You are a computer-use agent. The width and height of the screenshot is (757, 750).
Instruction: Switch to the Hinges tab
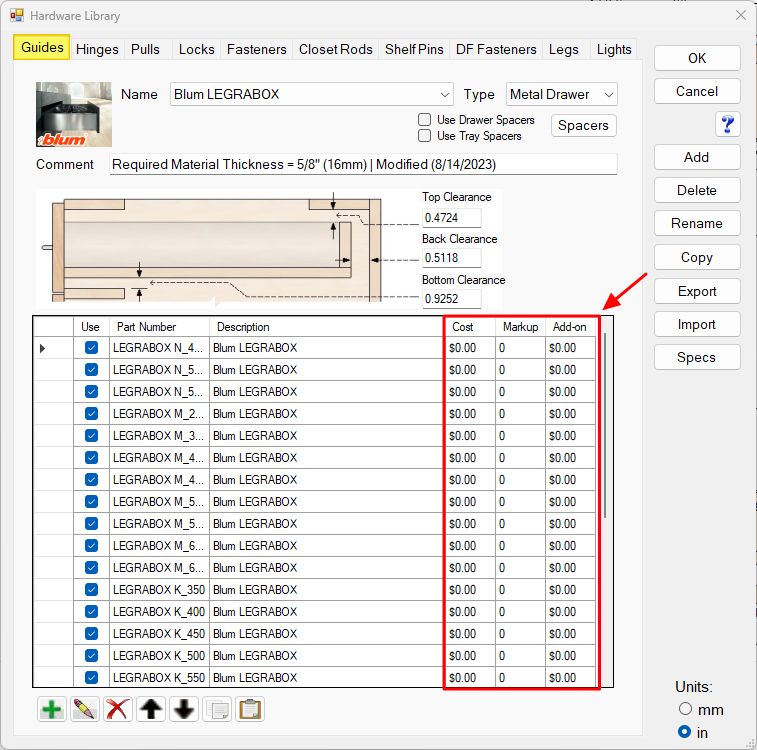click(97, 49)
